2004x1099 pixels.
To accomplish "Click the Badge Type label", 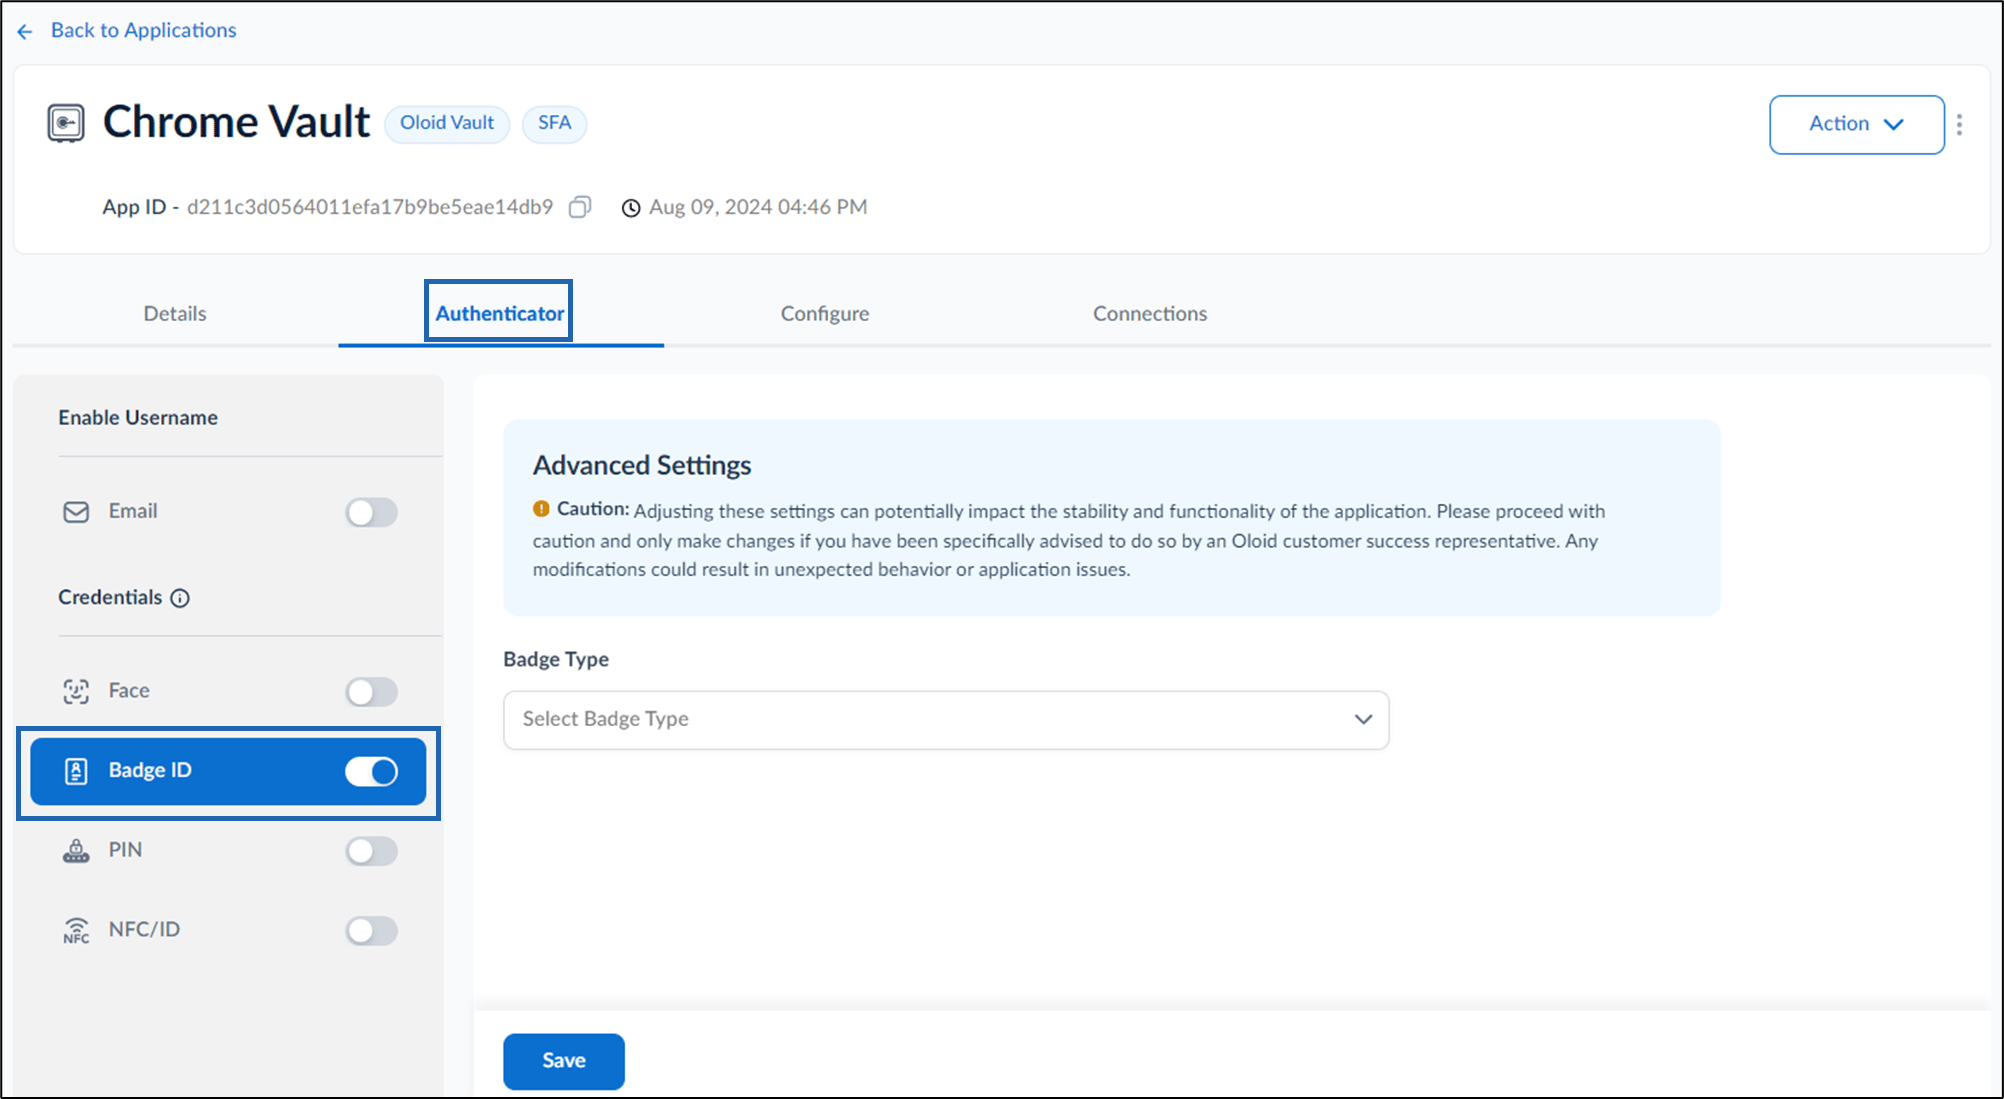I will pyautogui.click(x=556, y=660).
